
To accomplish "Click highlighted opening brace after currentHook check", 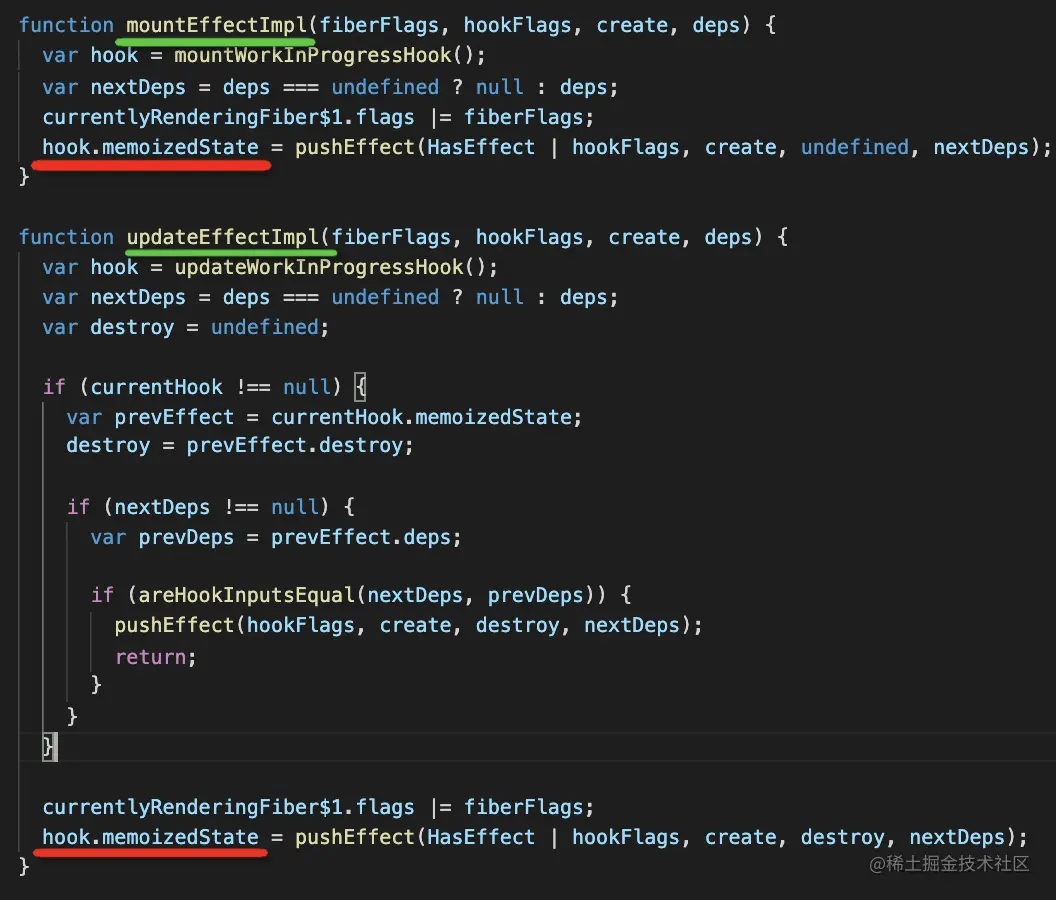I will point(360,387).
